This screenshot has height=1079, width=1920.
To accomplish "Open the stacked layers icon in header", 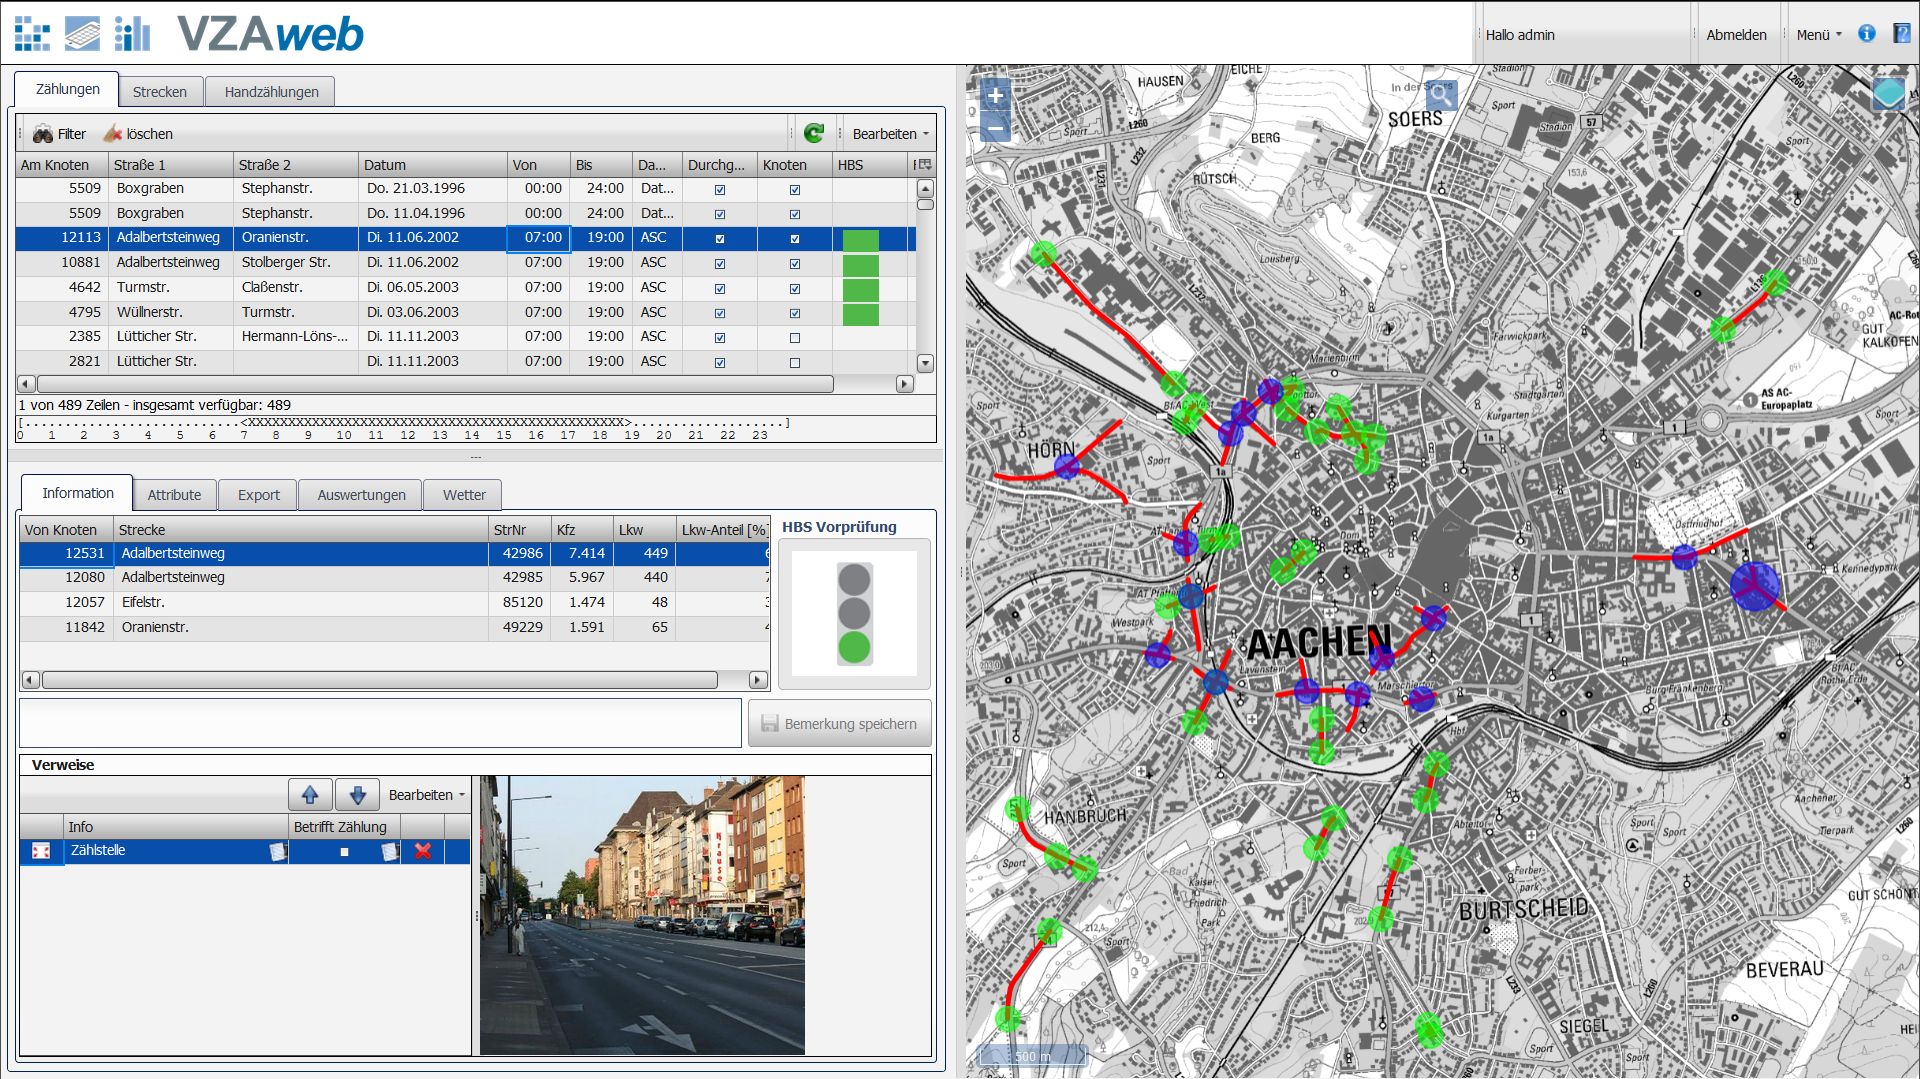I will coord(83,34).
